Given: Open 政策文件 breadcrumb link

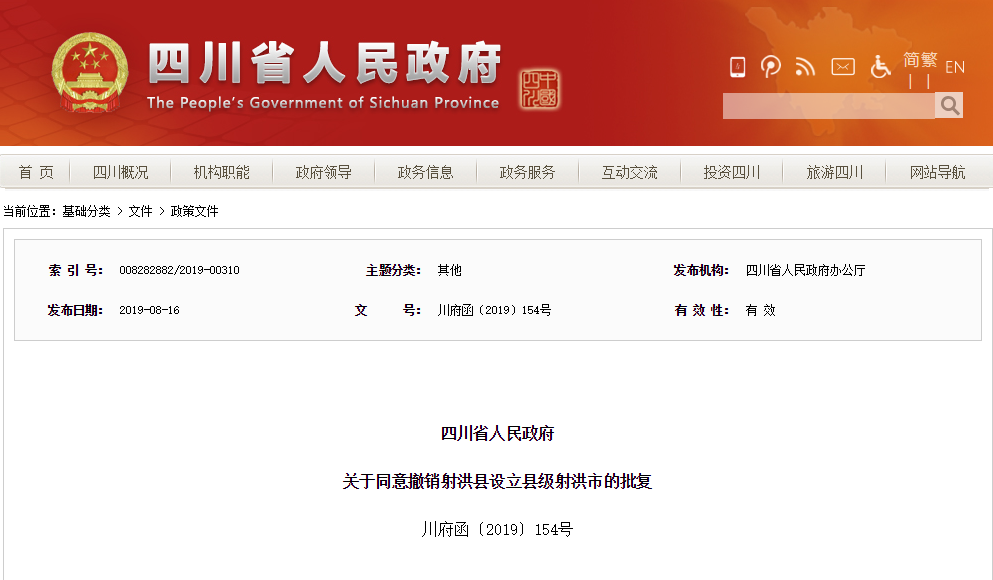Looking at the screenshot, I should 194,211.
